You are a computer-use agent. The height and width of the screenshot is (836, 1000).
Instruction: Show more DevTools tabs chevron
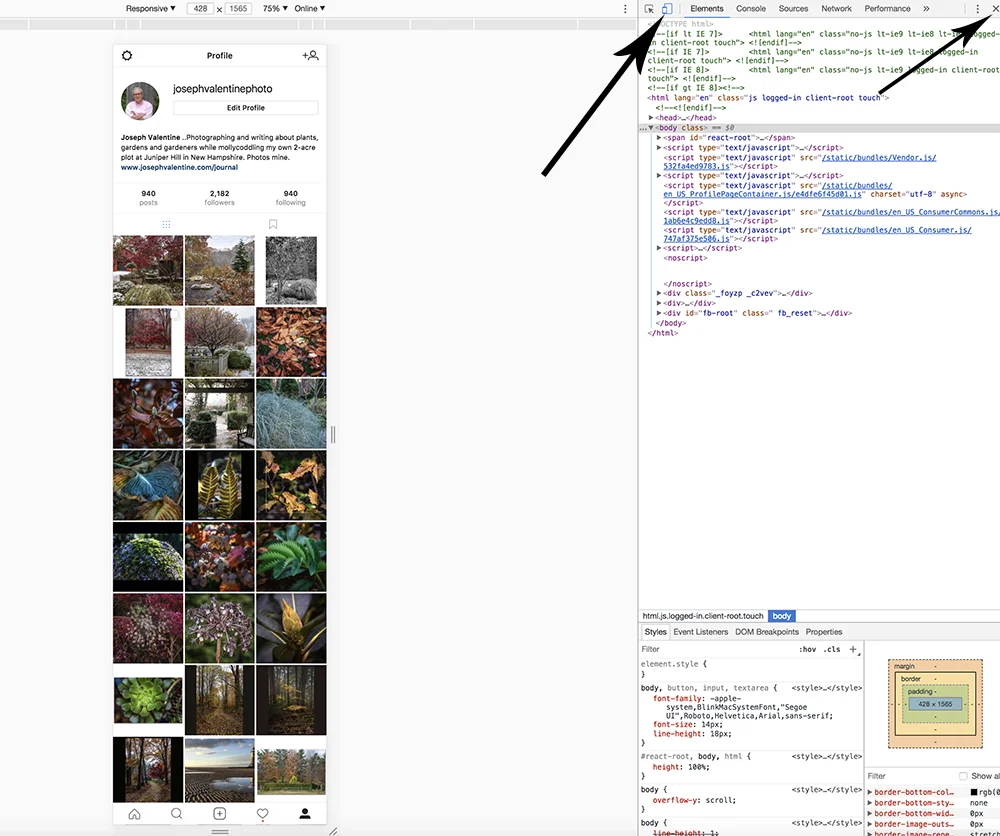pyautogui.click(x=926, y=9)
